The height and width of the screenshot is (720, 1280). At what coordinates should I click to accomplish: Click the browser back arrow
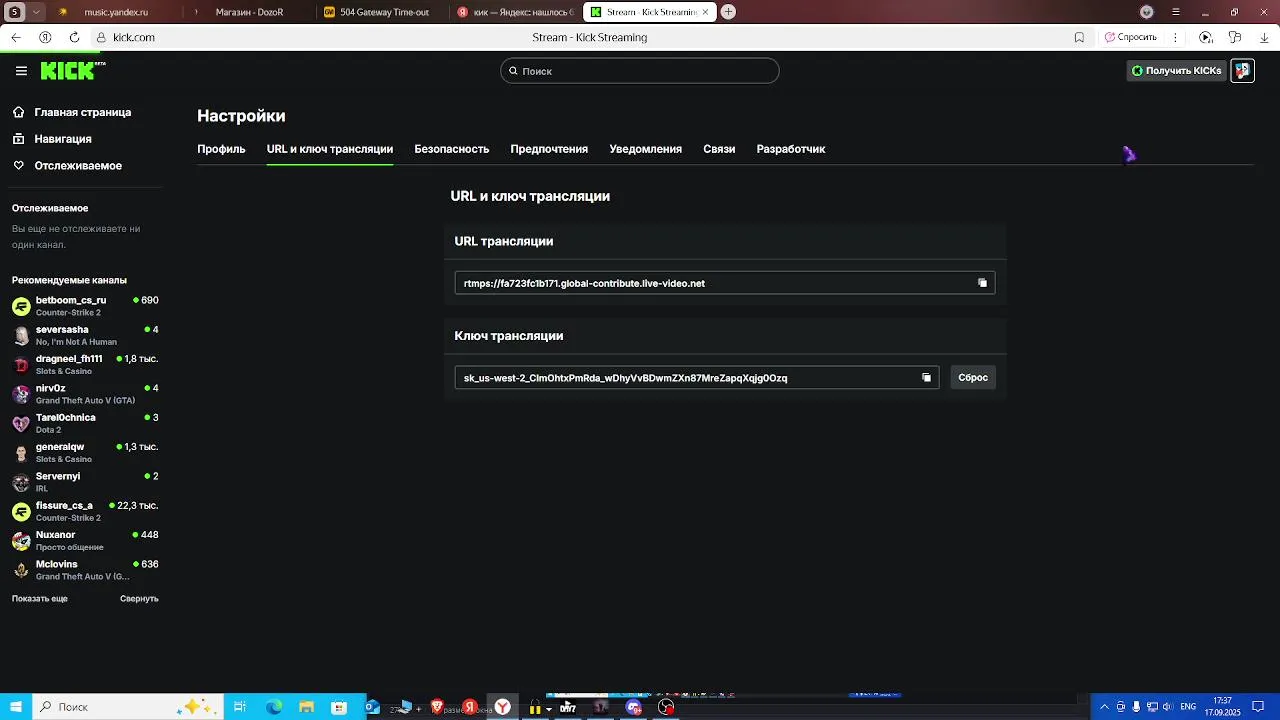pos(16,37)
